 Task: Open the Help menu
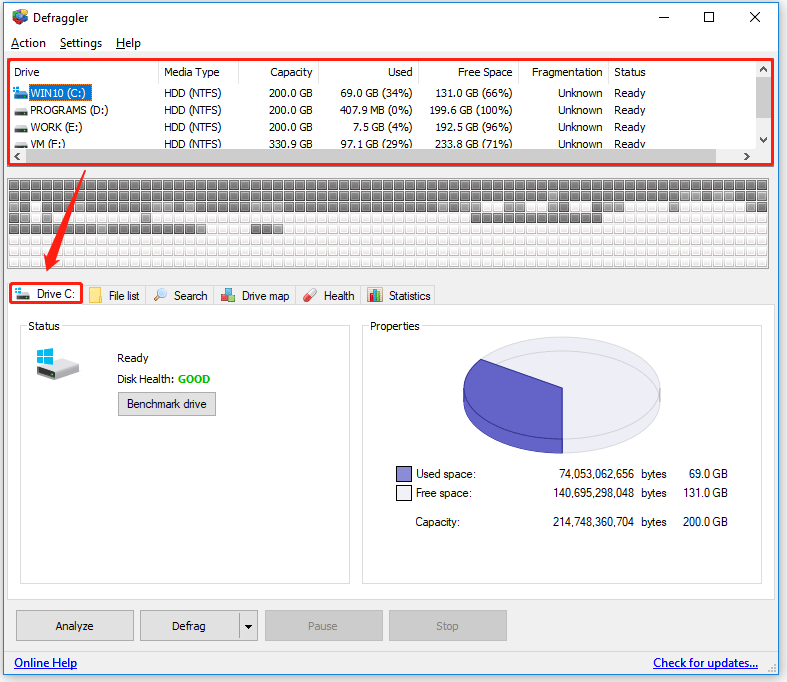click(x=128, y=43)
